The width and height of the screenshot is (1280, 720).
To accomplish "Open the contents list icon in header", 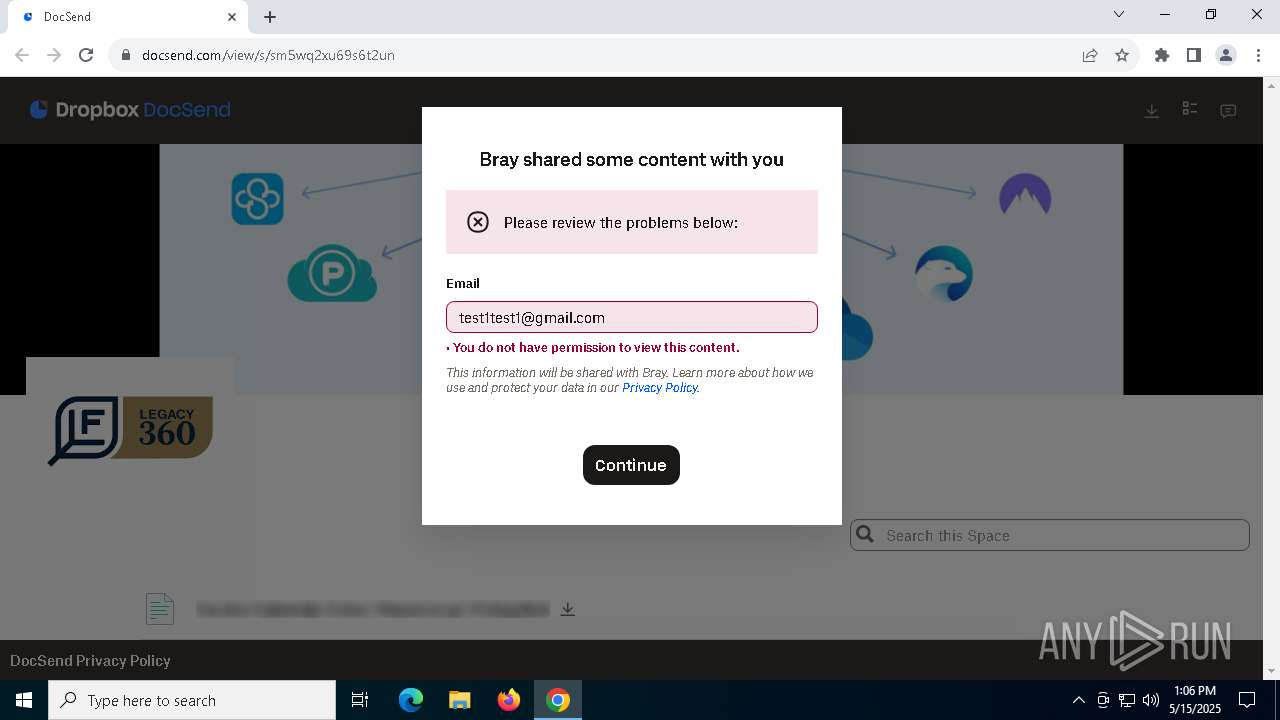I will click(x=1190, y=109).
